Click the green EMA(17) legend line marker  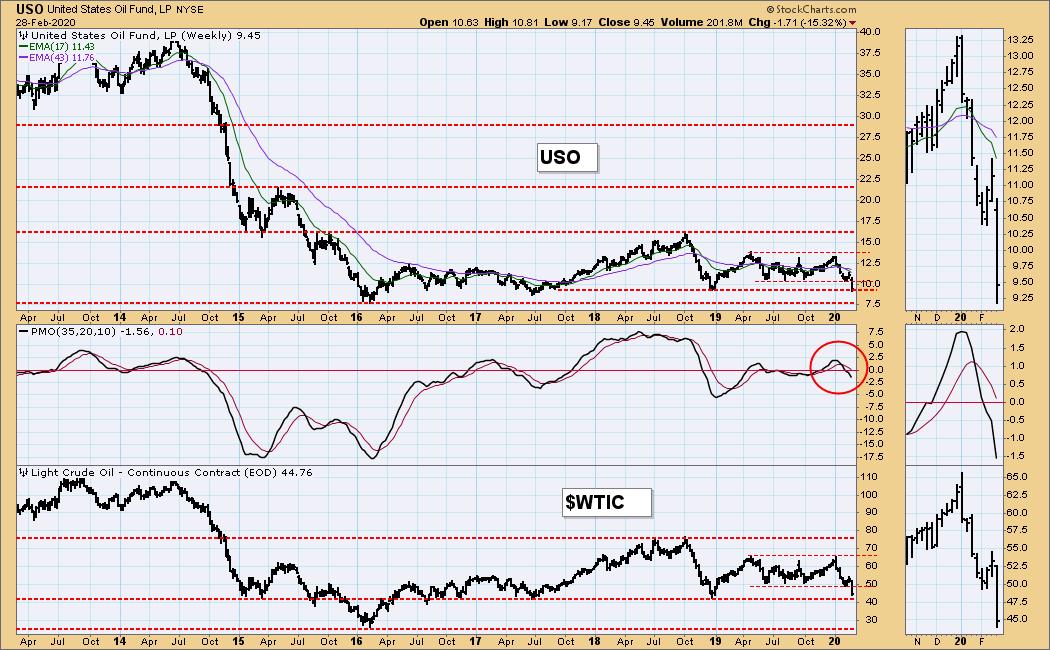tap(23, 47)
